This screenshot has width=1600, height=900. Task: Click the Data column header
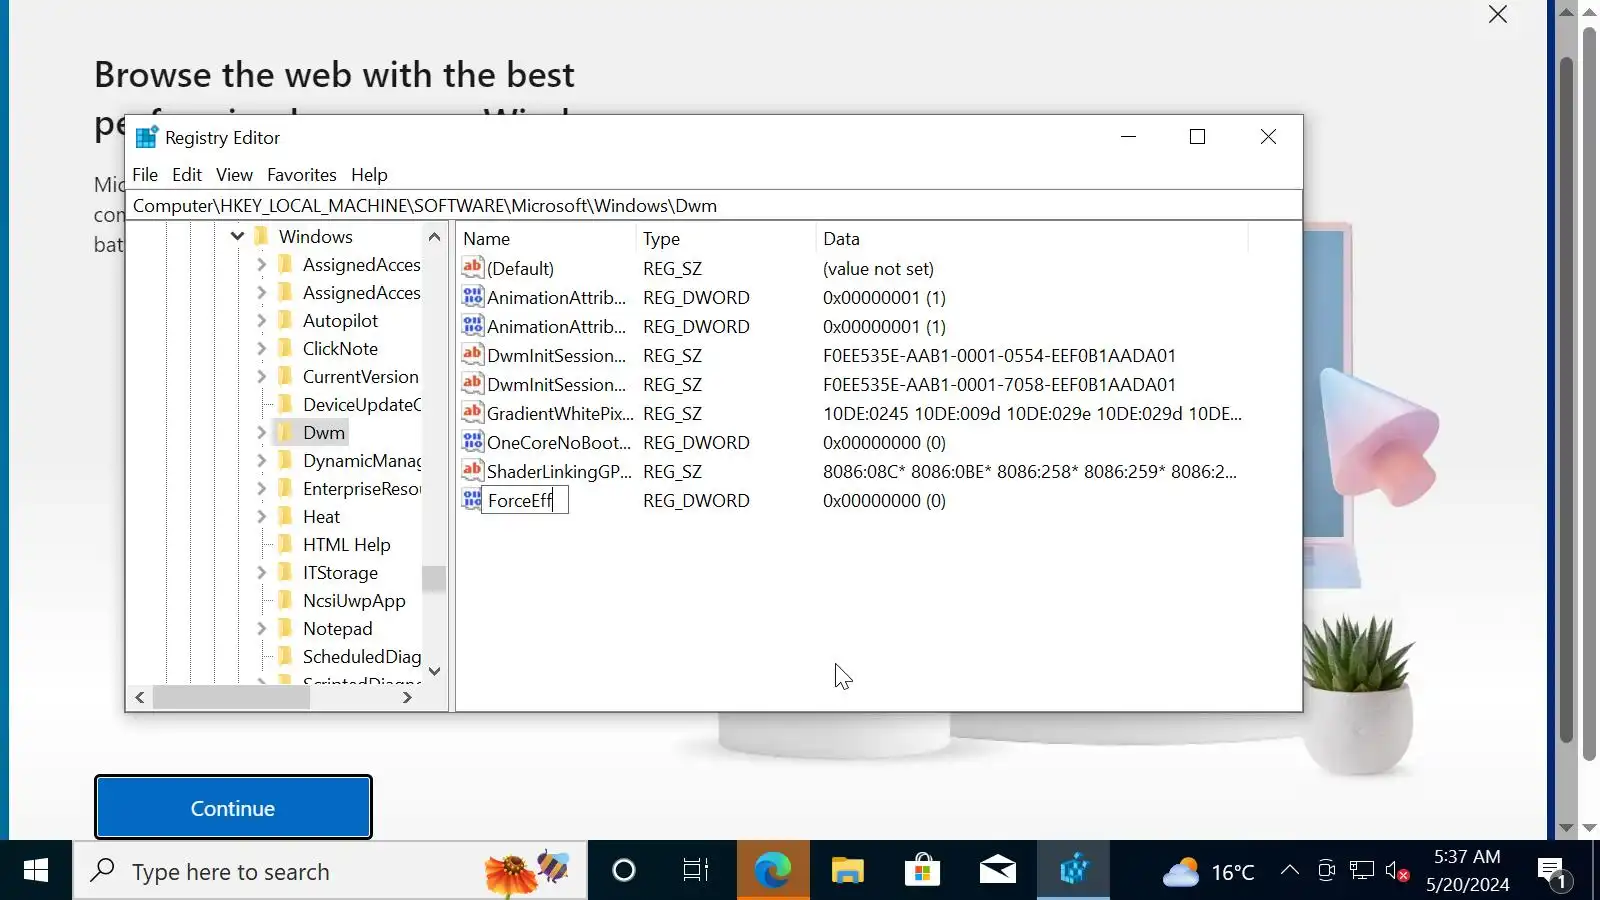[1032, 238]
